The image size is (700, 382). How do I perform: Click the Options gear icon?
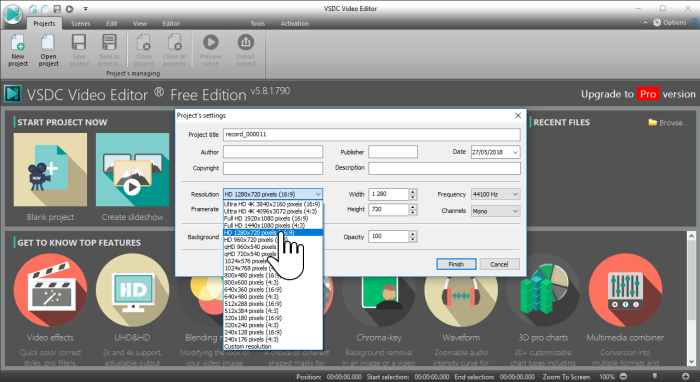(657, 22)
